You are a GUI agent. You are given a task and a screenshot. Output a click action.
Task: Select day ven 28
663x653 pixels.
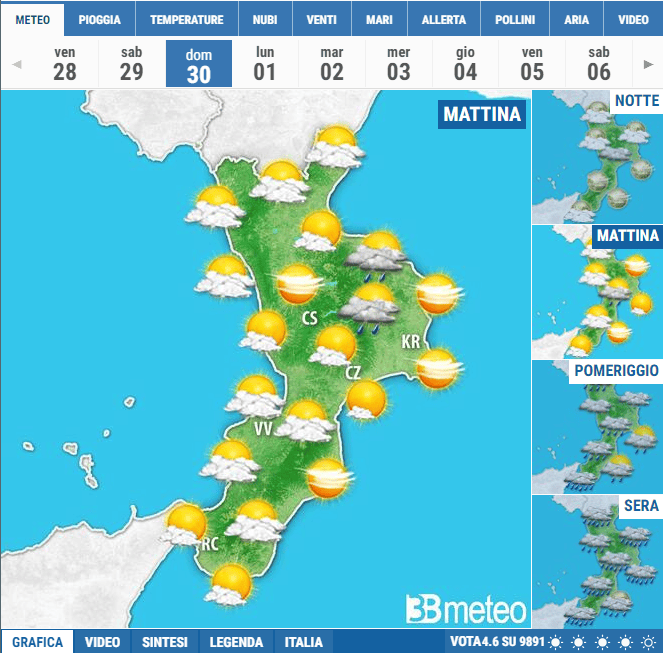point(65,64)
